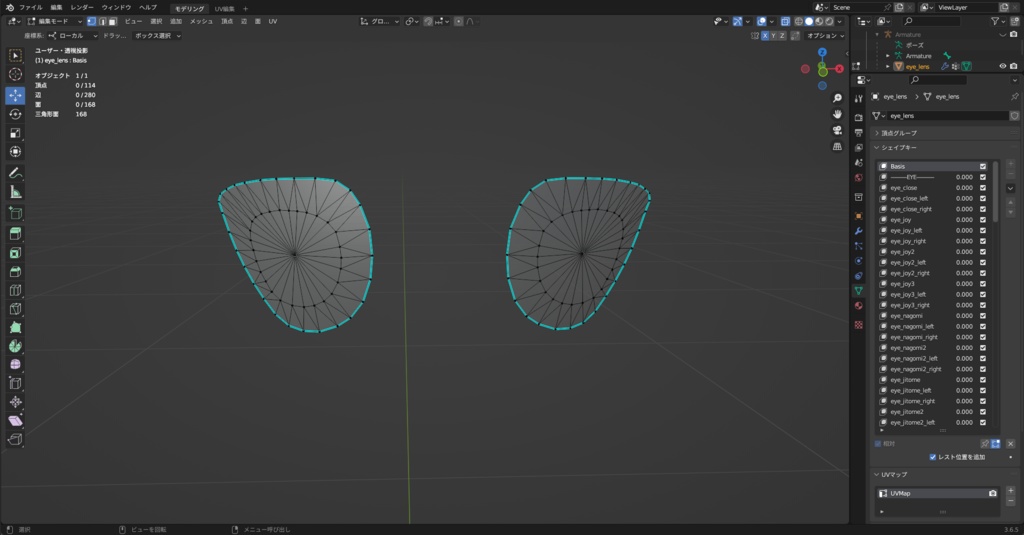The width and height of the screenshot is (1024, 535).
Task: Click the hand pan view icon
Action: [837, 114]
